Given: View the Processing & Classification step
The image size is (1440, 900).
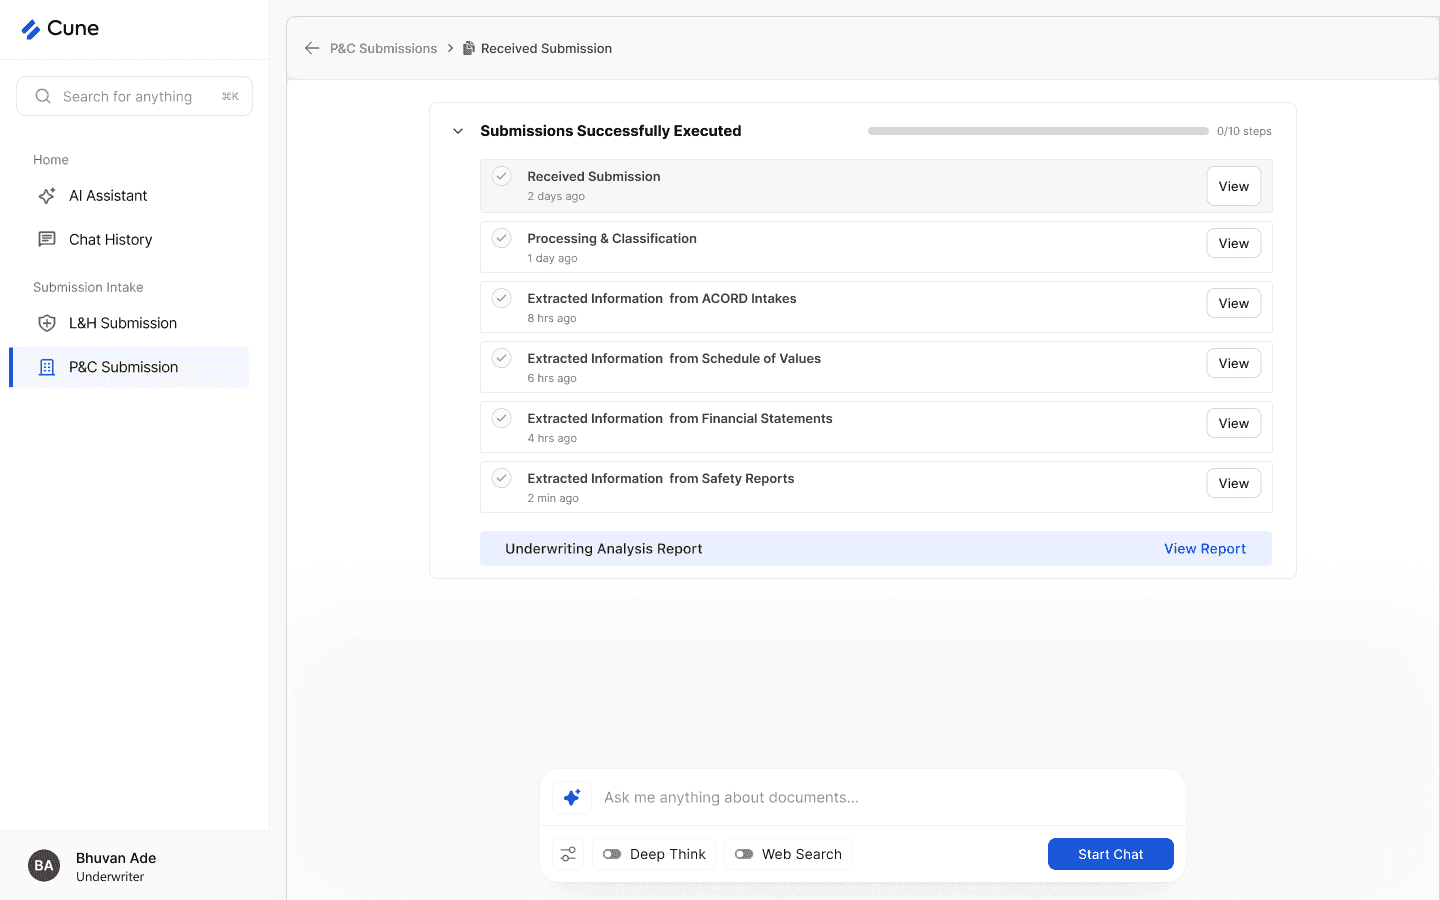Looking at the screenshot, I should coord(1233,243).
